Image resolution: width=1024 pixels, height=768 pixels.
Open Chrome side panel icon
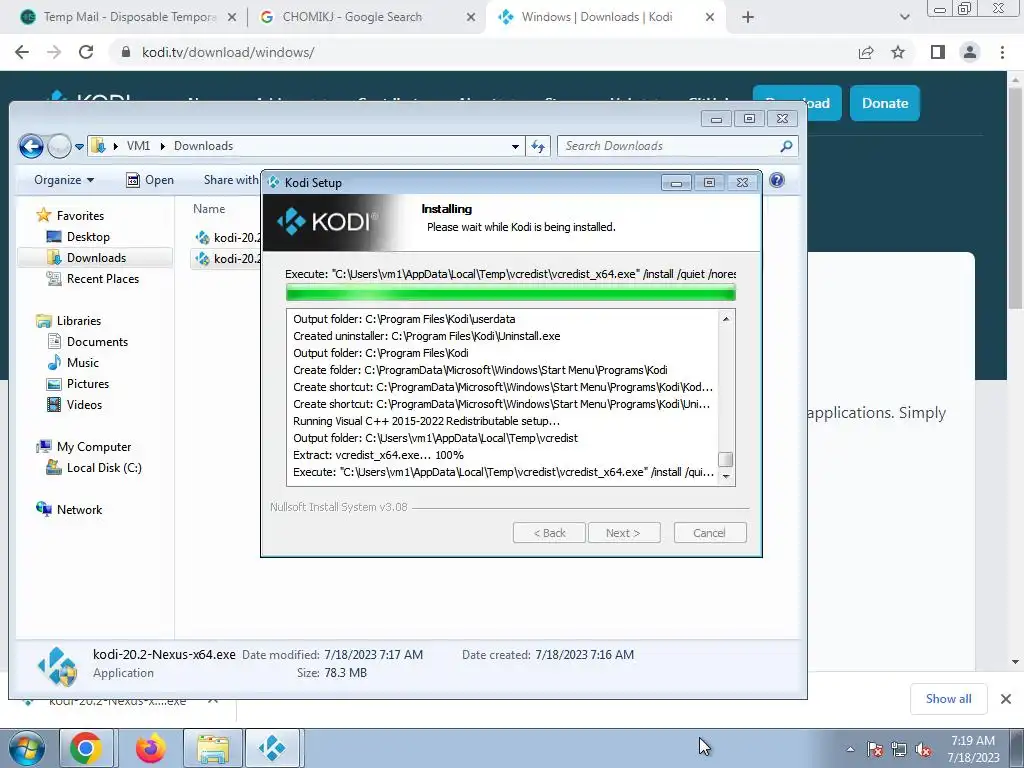pos(938,52)
